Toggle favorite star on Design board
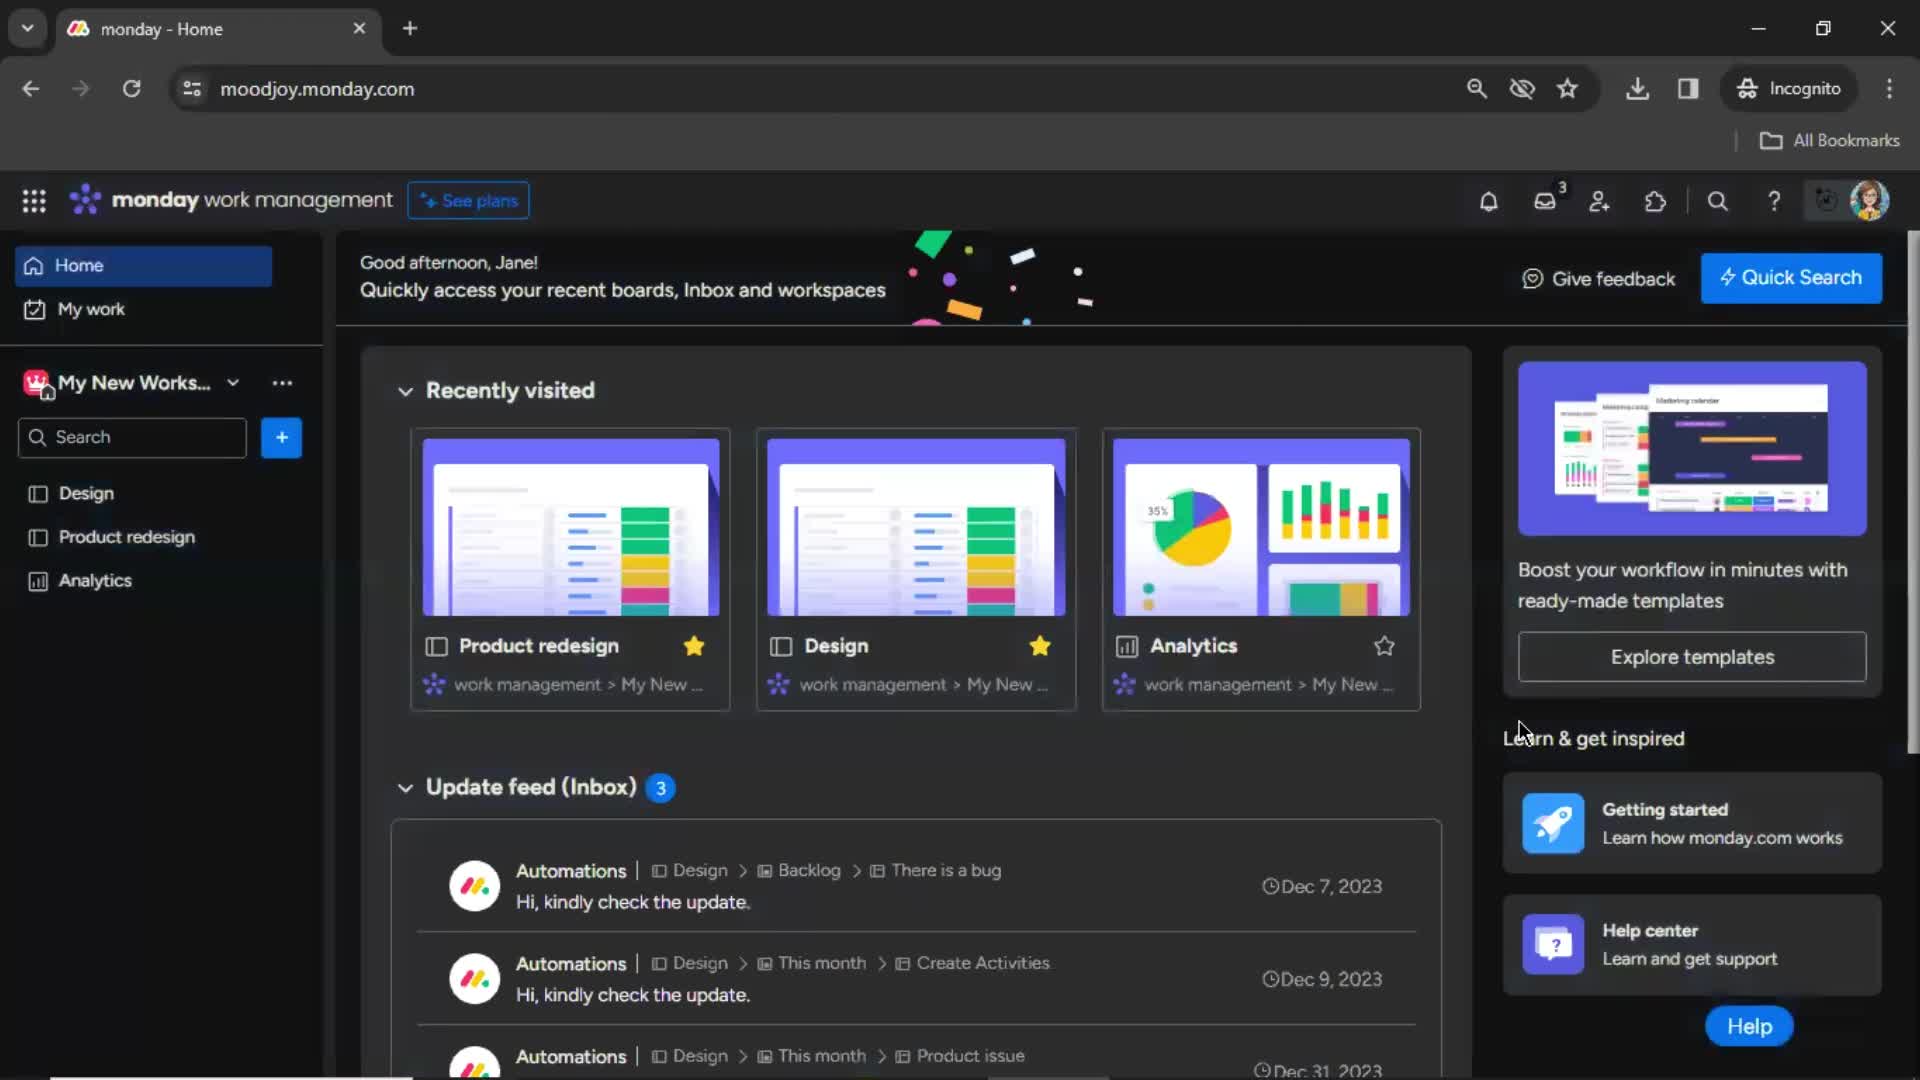 point(1040,646)
